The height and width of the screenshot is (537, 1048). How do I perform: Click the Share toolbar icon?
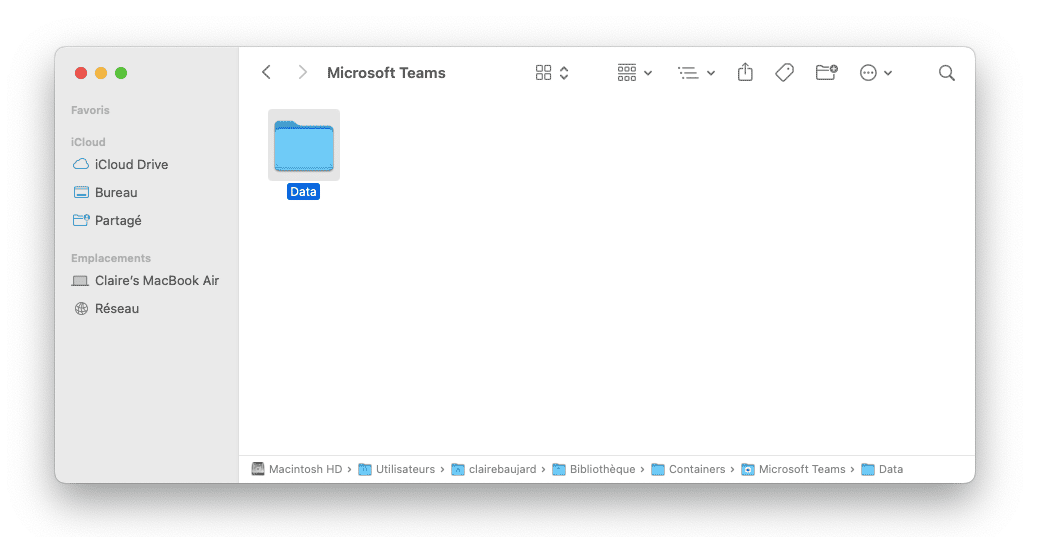coord(745,72)
